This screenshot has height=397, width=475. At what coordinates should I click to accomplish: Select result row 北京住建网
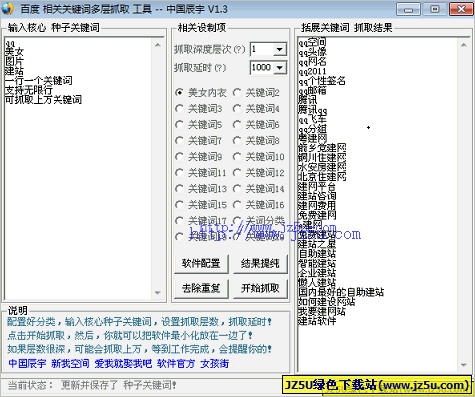tap(322, 177)
